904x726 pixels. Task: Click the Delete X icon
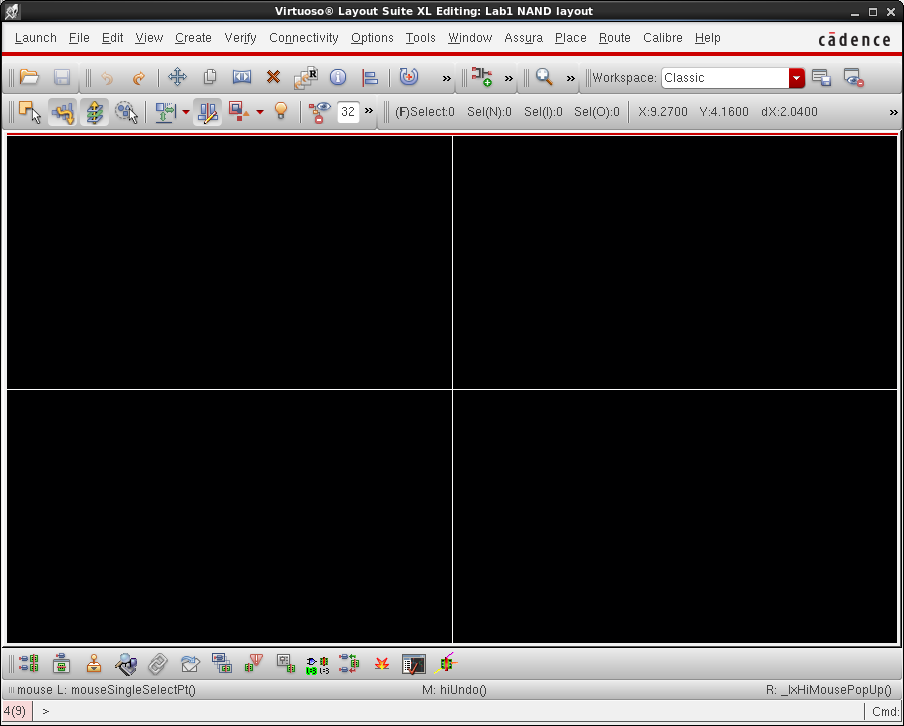[273, 77]
